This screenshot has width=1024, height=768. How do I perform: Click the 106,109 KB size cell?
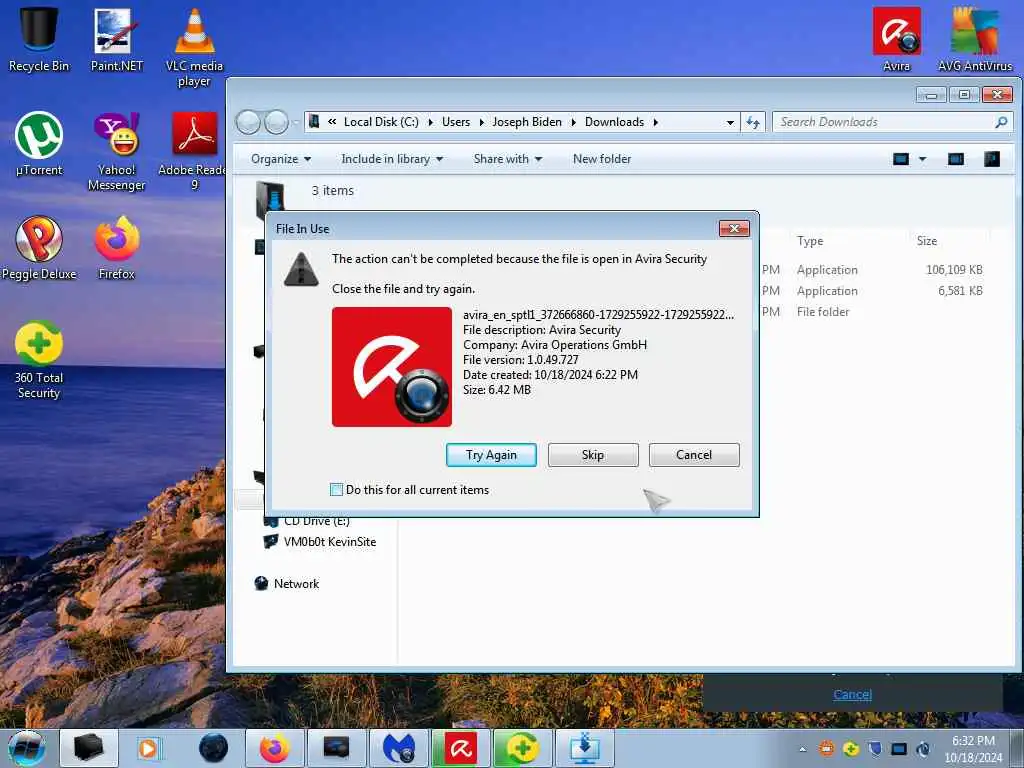click(x=954, y=270)
